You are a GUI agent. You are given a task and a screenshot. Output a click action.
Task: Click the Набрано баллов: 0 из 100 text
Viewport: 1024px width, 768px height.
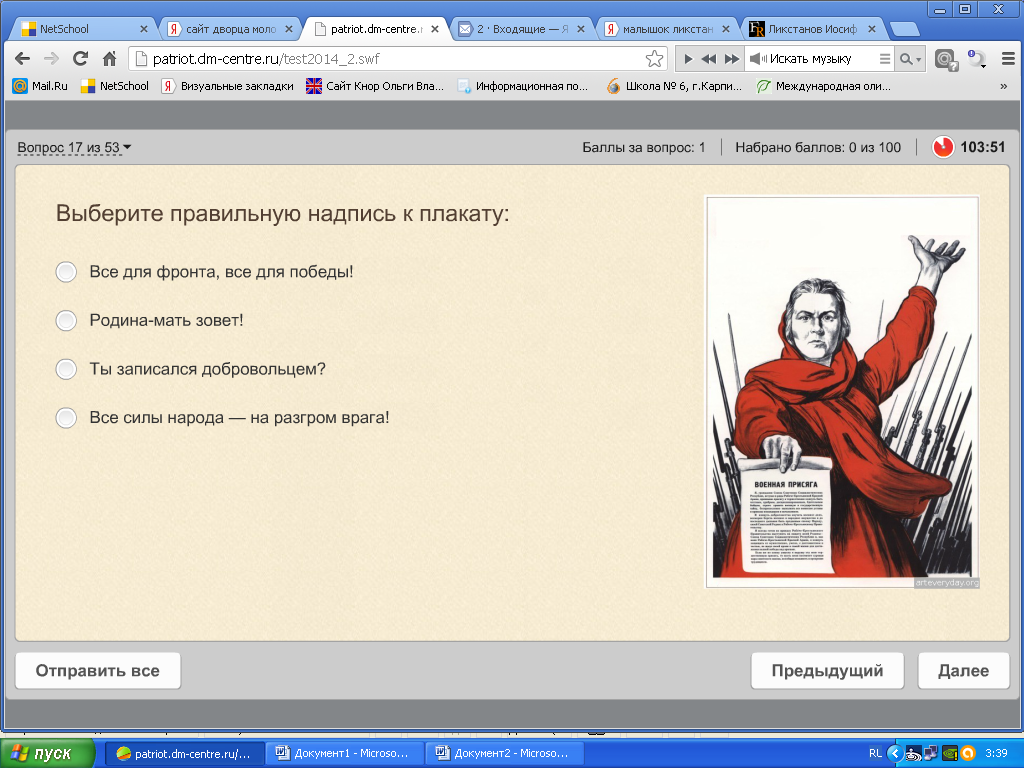coord(818,148)
